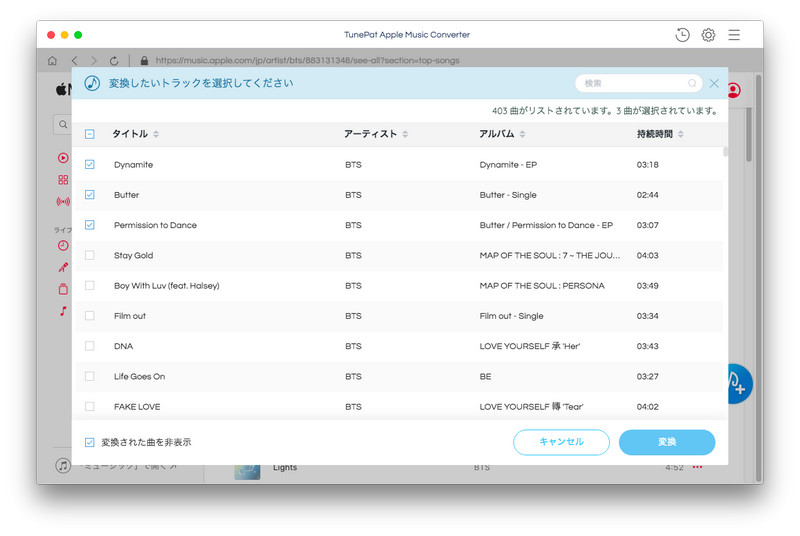This screenshot has height=536, width=800.
Task: Open Listen Now sidebar icon
Action: 63,158
